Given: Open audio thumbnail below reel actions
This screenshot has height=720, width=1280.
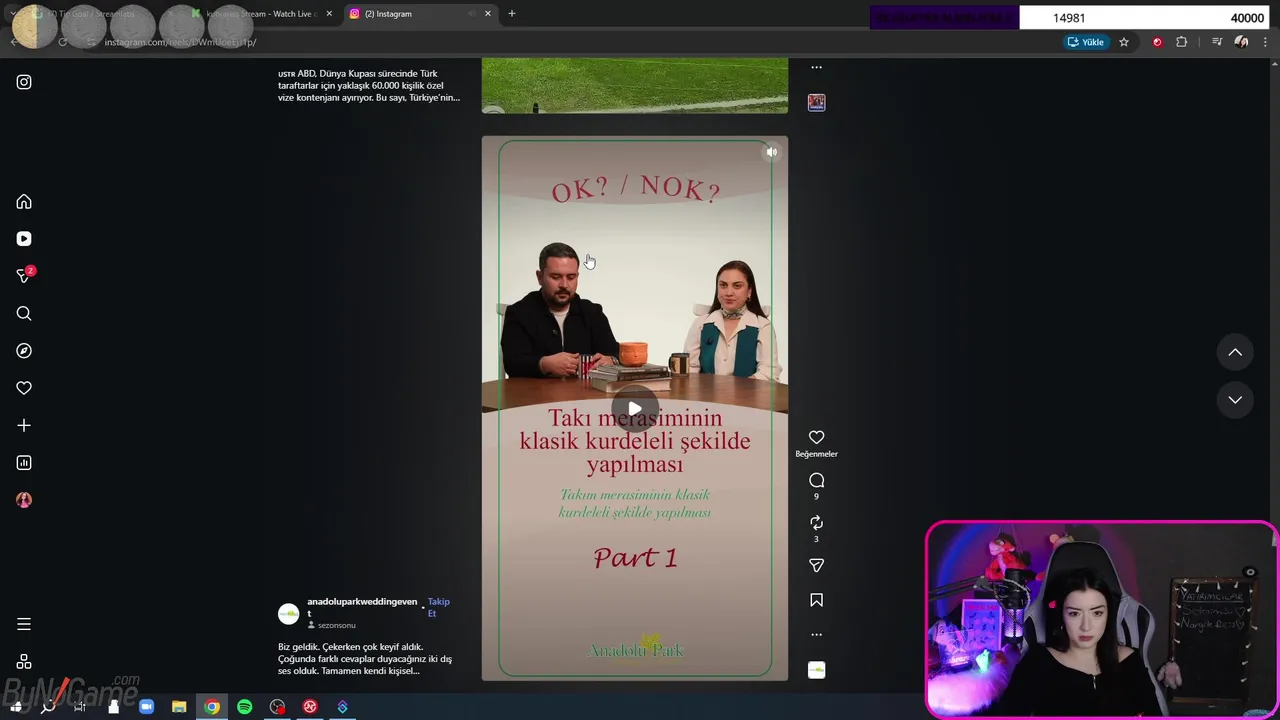Looking at the screenshot, I should [x=816, y=670].
